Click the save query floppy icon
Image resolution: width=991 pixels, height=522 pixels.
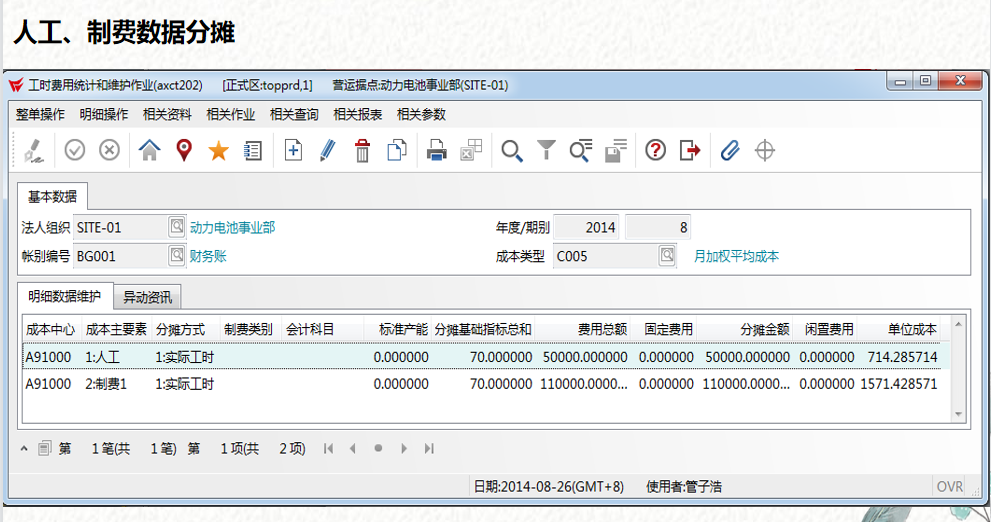coord(615,150)
